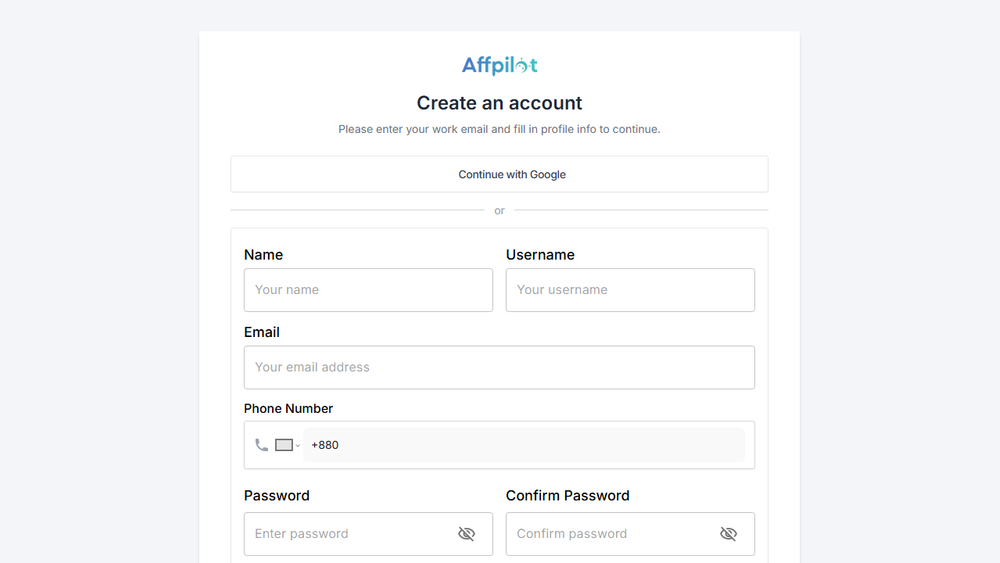Click the Phone Number label
The image size is (1000, 563).
click(x=288, y=408)
